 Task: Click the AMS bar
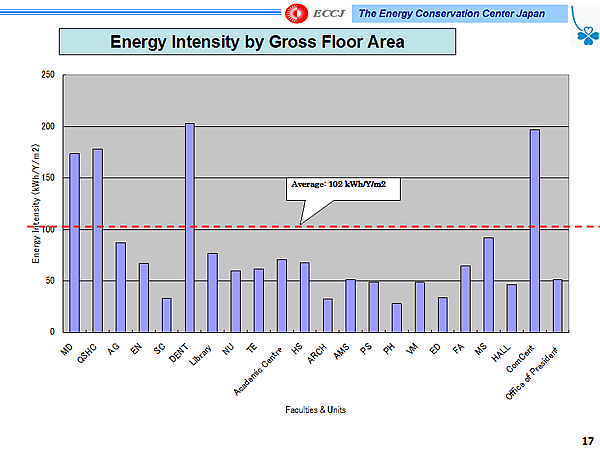351,306
